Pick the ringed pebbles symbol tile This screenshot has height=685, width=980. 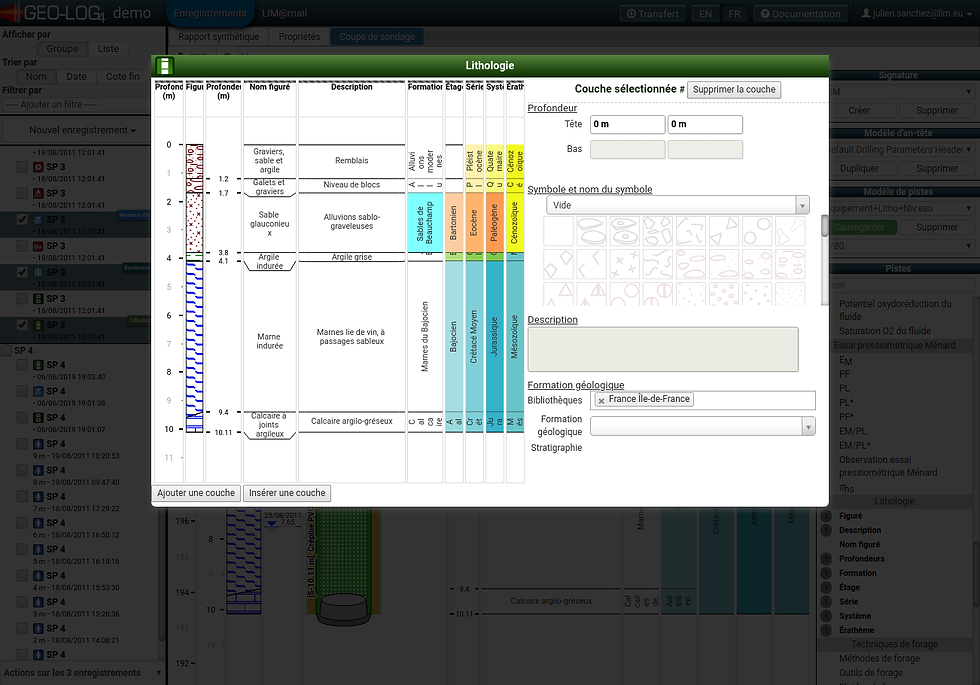tap(624, 231)
